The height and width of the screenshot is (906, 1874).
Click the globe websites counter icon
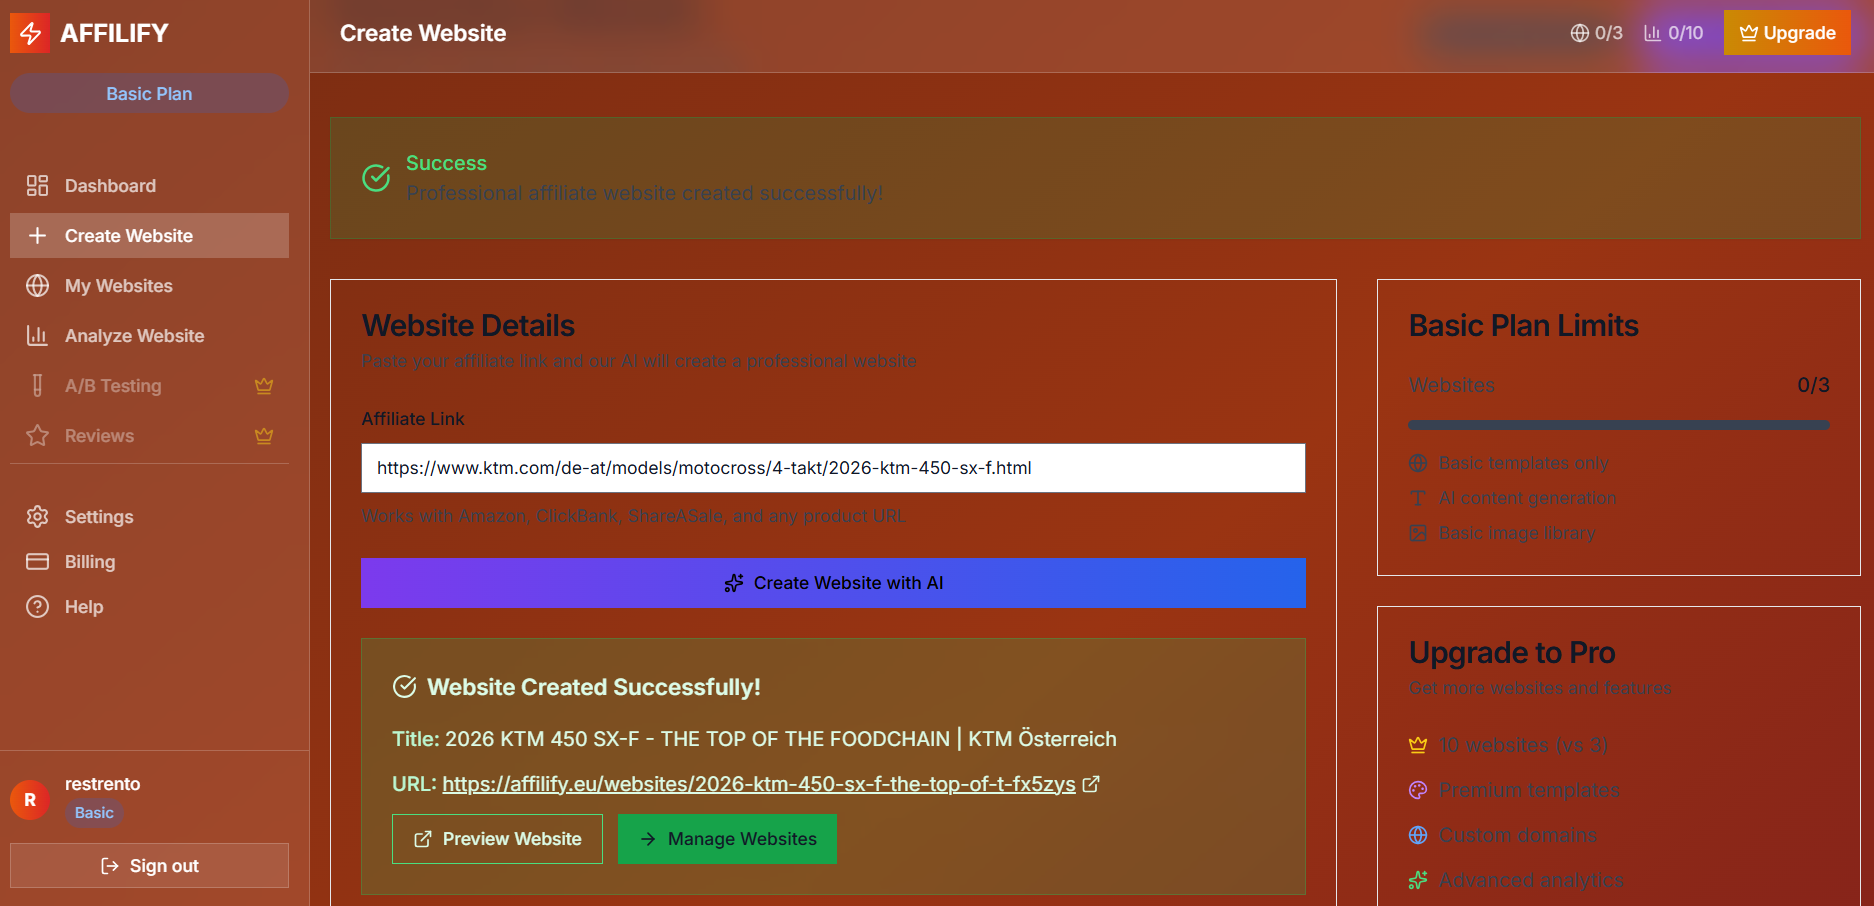(1579, 33)
